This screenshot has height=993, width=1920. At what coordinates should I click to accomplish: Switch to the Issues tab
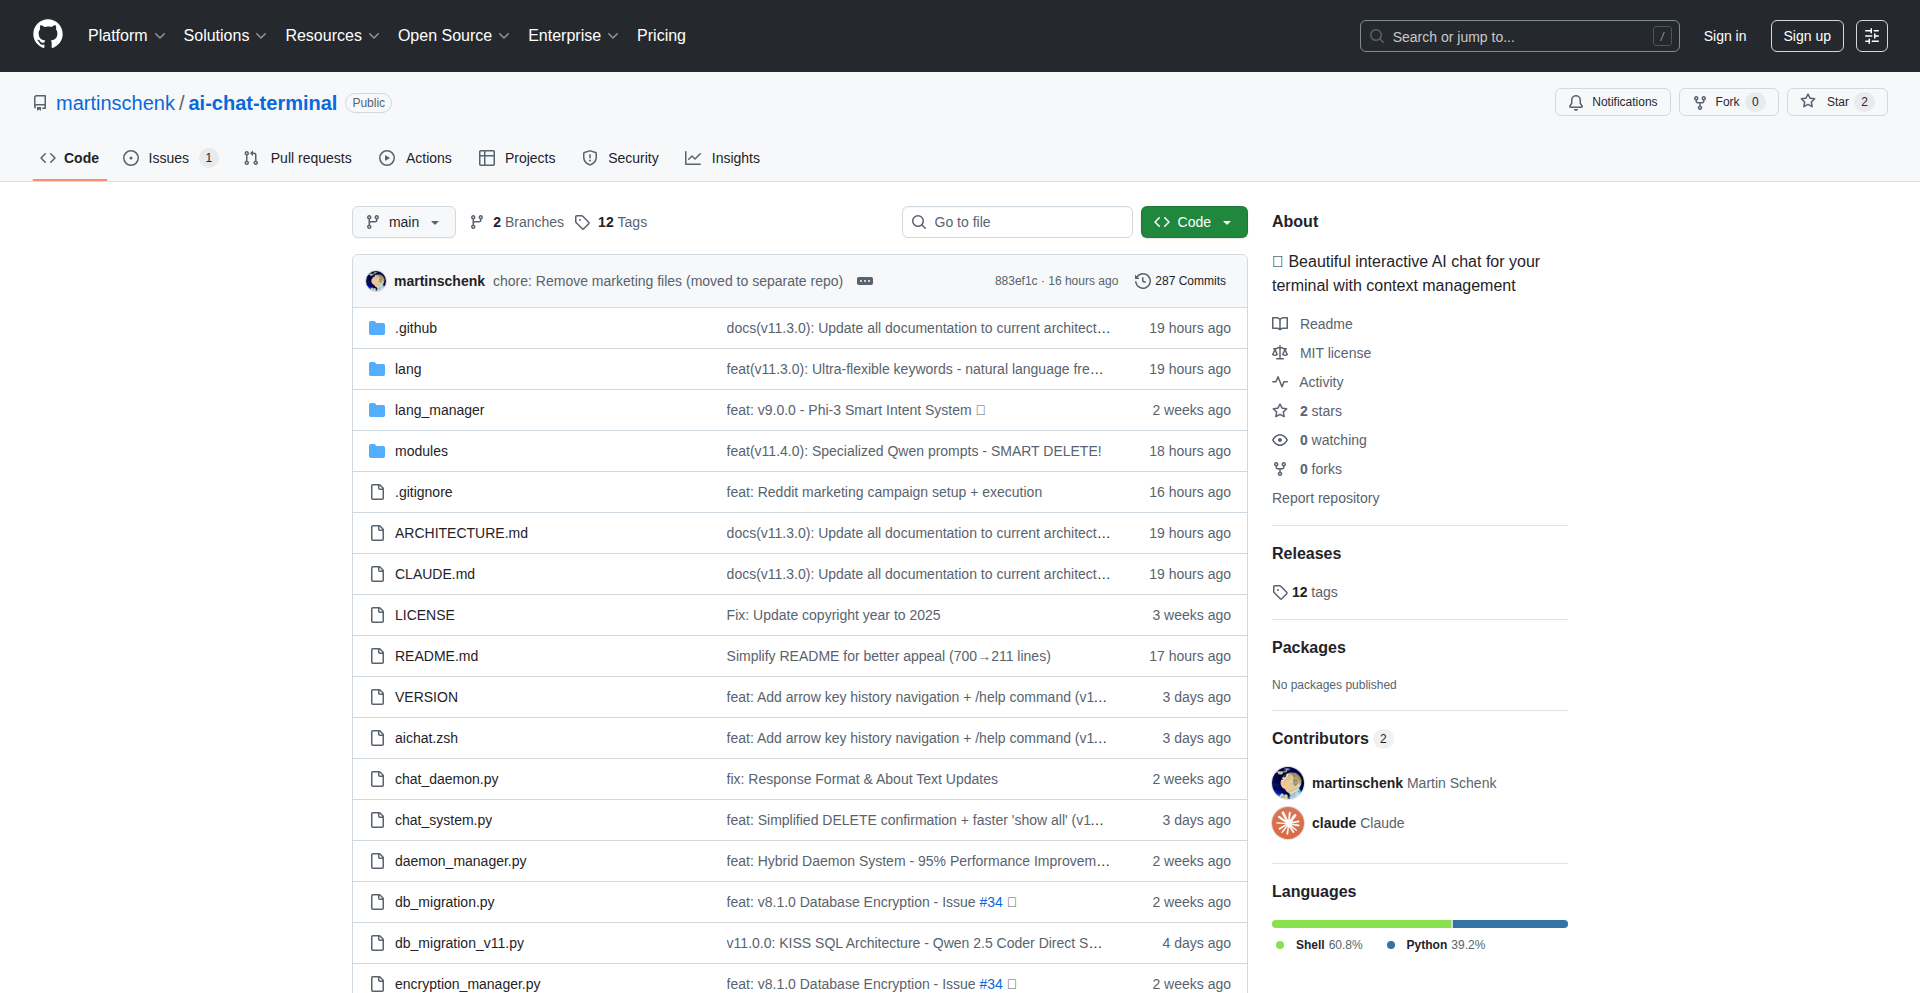pos(170,158)
